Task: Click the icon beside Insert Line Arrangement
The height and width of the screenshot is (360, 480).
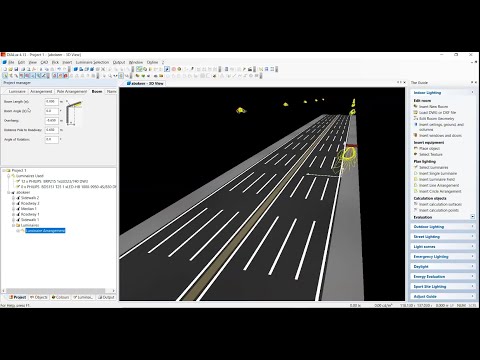Action: point(416,185)
